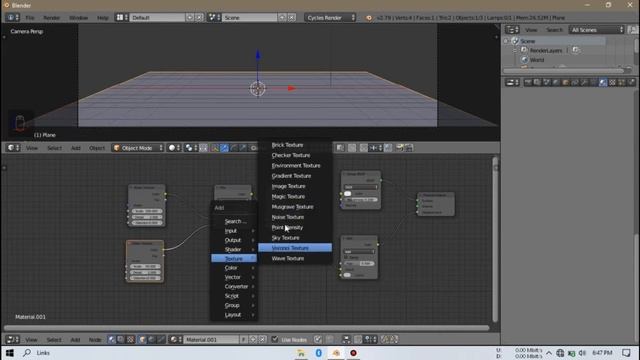Select the texture node tree type icon

click(130, 340)
